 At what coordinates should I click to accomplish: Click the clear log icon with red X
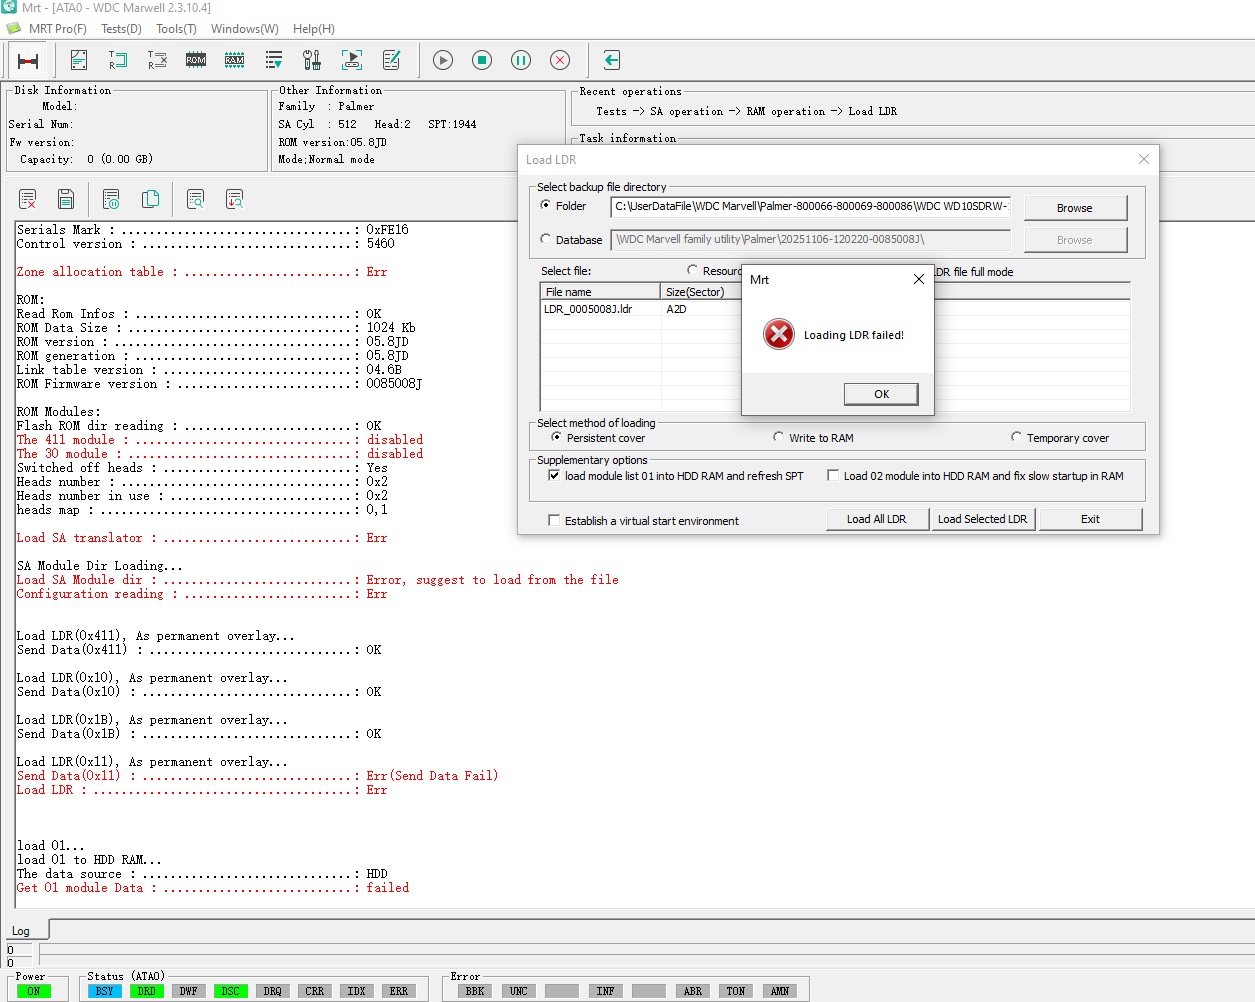(28, 199)
